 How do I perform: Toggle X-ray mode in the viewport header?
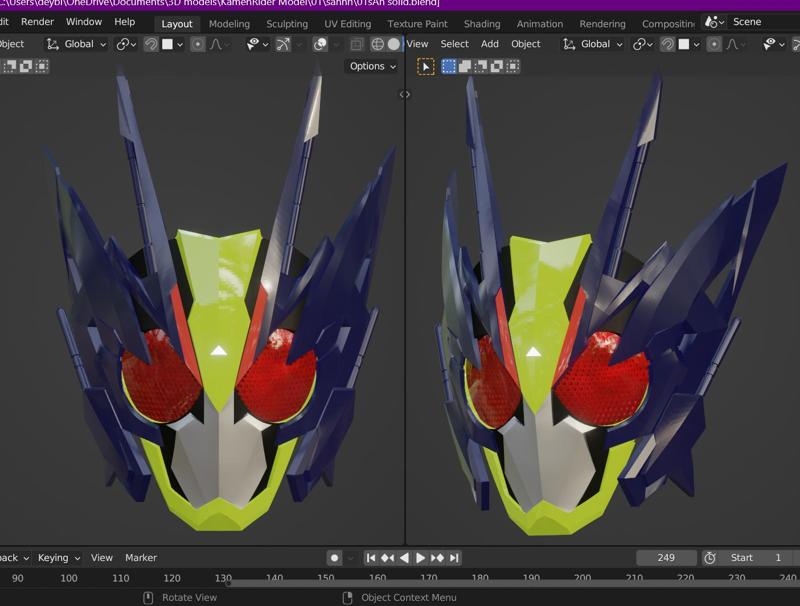coord(320,44)
